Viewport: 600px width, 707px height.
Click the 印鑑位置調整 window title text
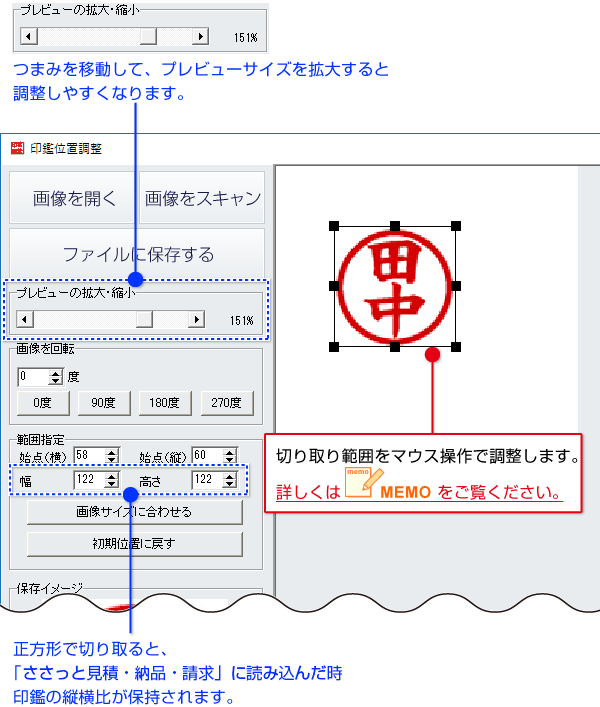66,148
